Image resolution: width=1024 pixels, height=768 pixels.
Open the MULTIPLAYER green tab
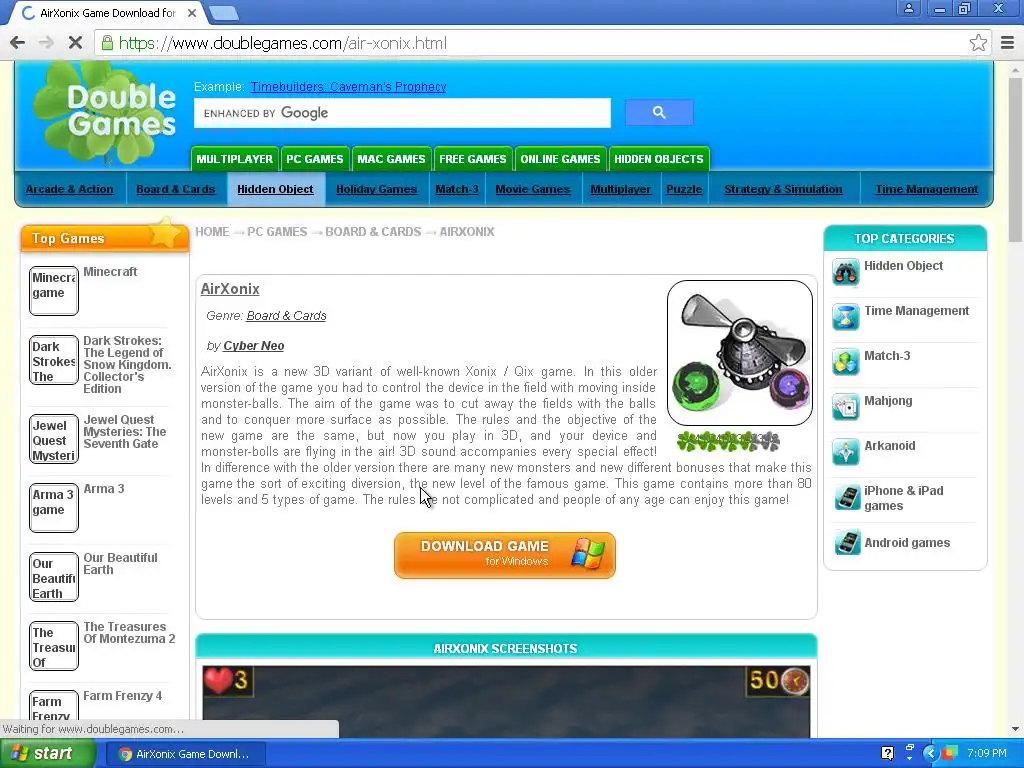234,159
